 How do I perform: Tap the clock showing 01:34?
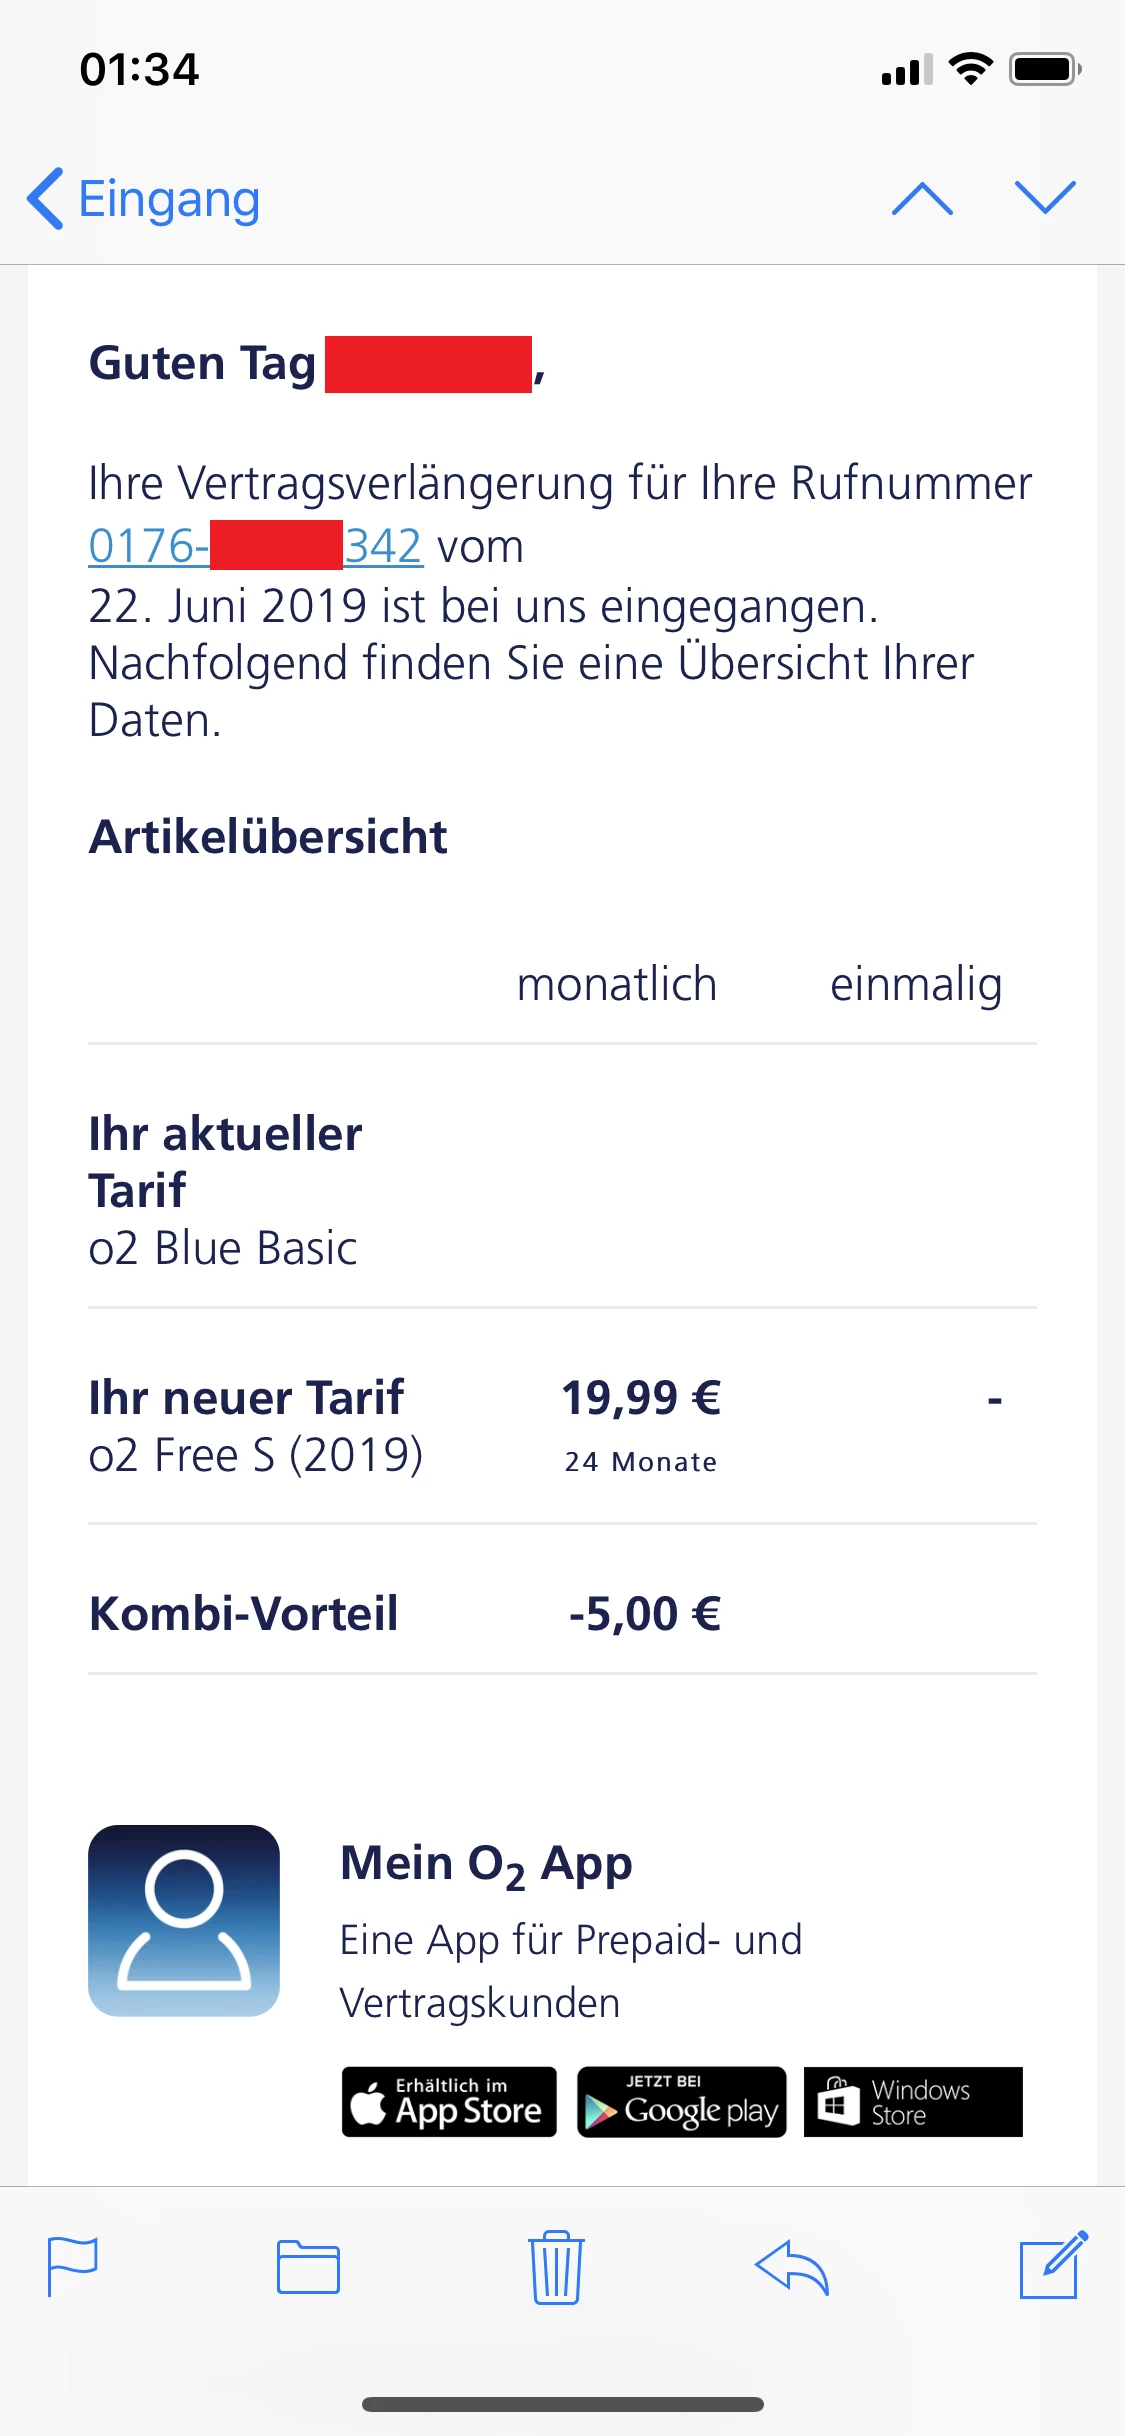[140, 70]
